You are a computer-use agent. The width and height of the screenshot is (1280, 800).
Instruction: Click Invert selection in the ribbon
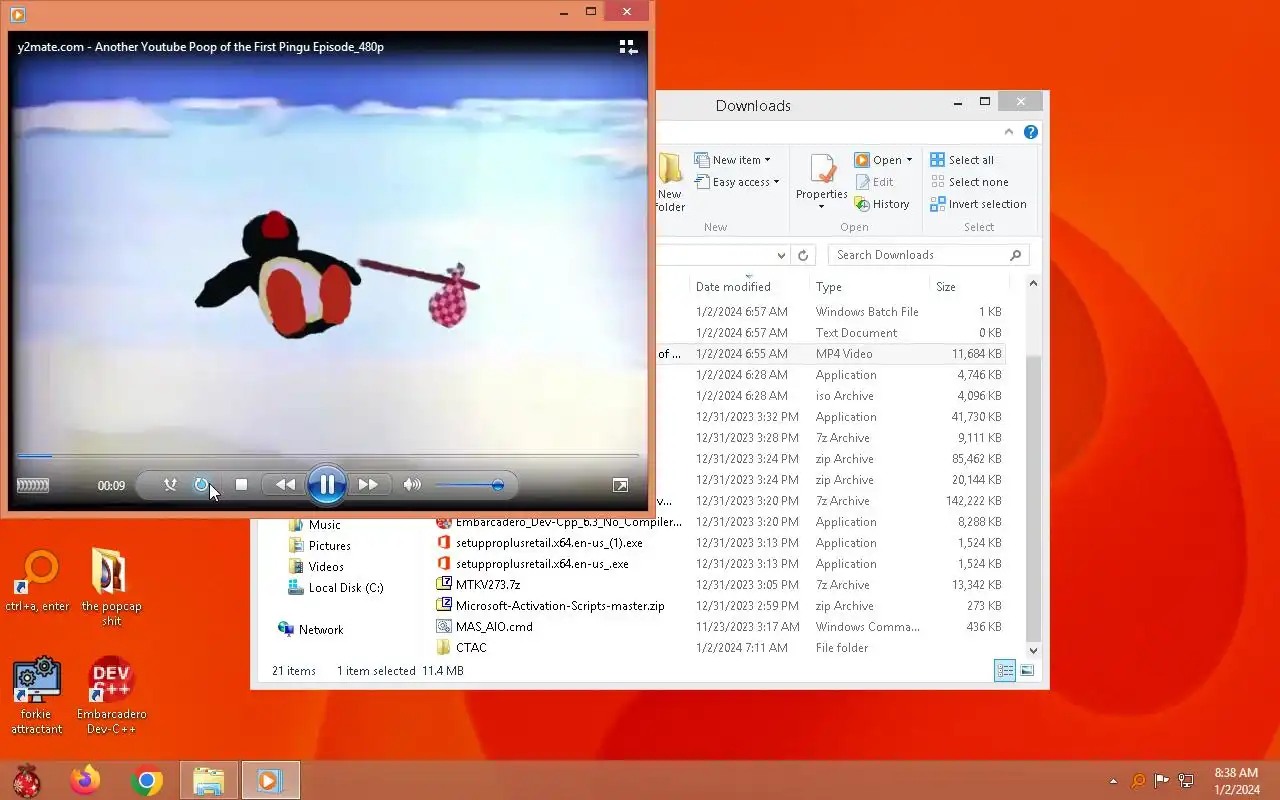point(978,204)
